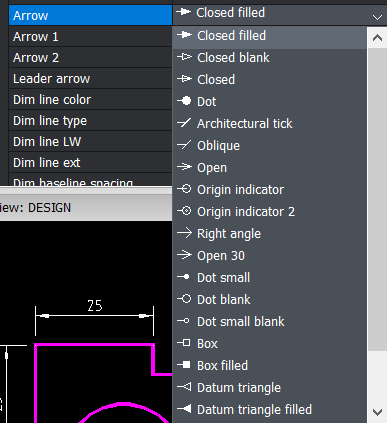Click the Closed blank arrowhead icon
Image resolution: width=387 pixels, height=423 pixels.
click(184, 57)
